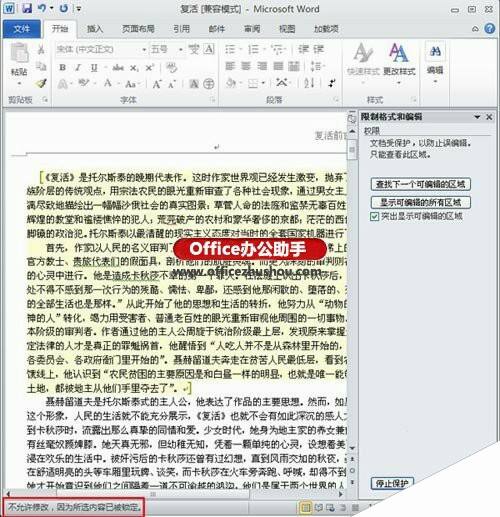Click the Decrease Indent icon

pos(303,50)
